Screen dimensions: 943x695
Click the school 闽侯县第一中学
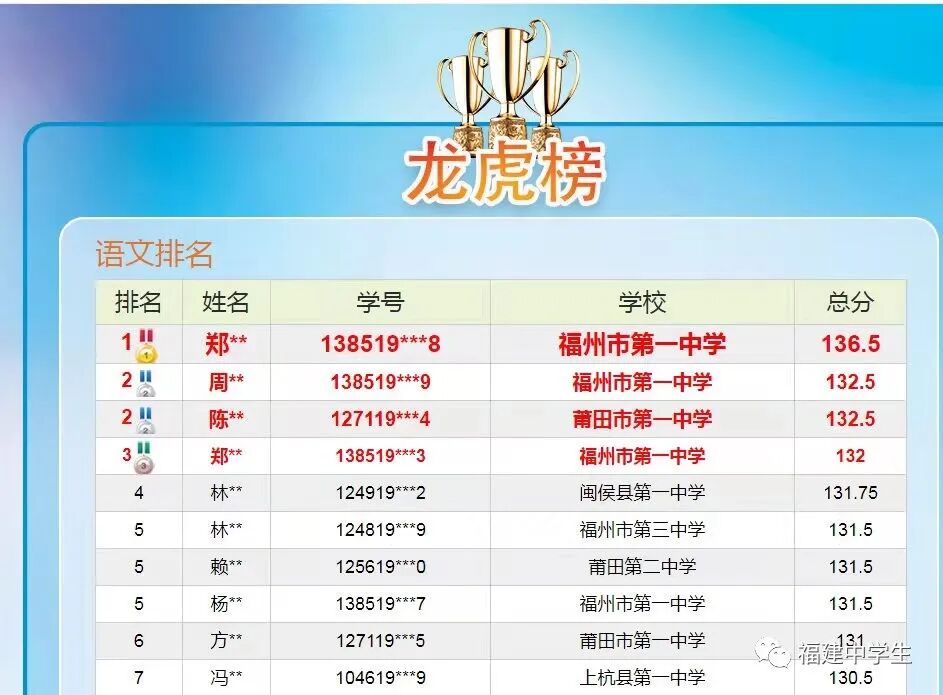642,493
